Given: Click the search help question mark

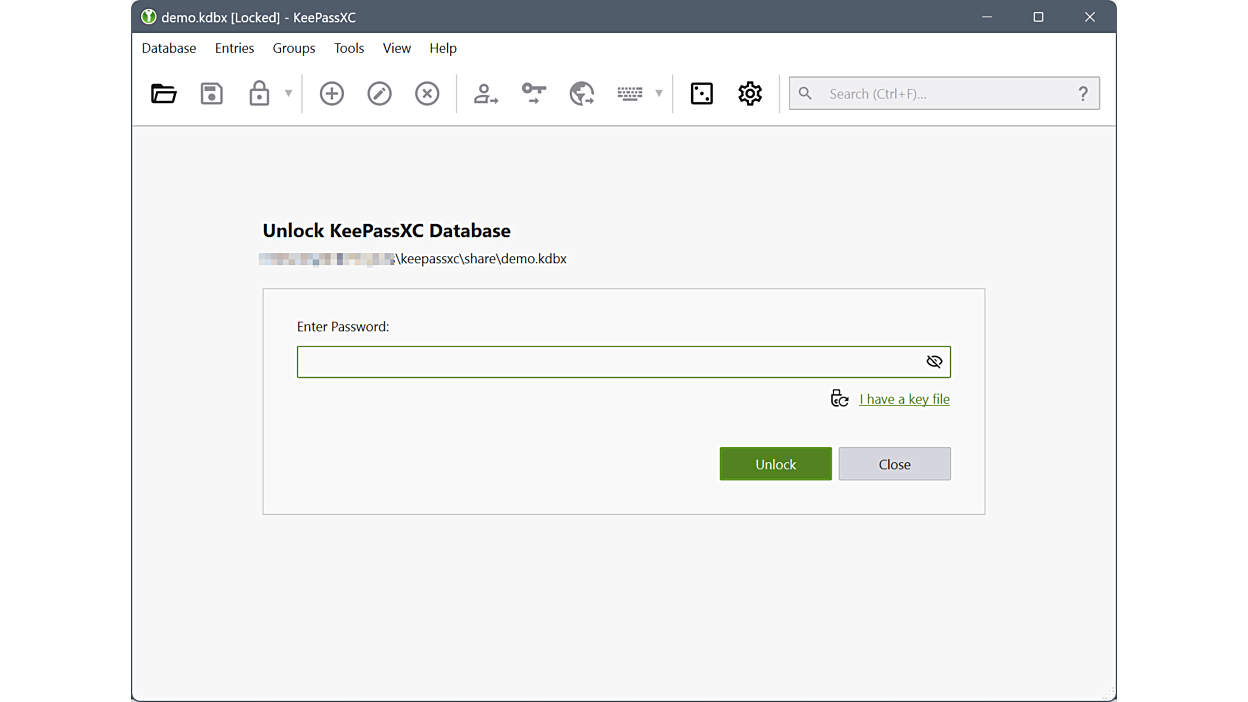Looking at the screenshot, I should point(1083,94).
